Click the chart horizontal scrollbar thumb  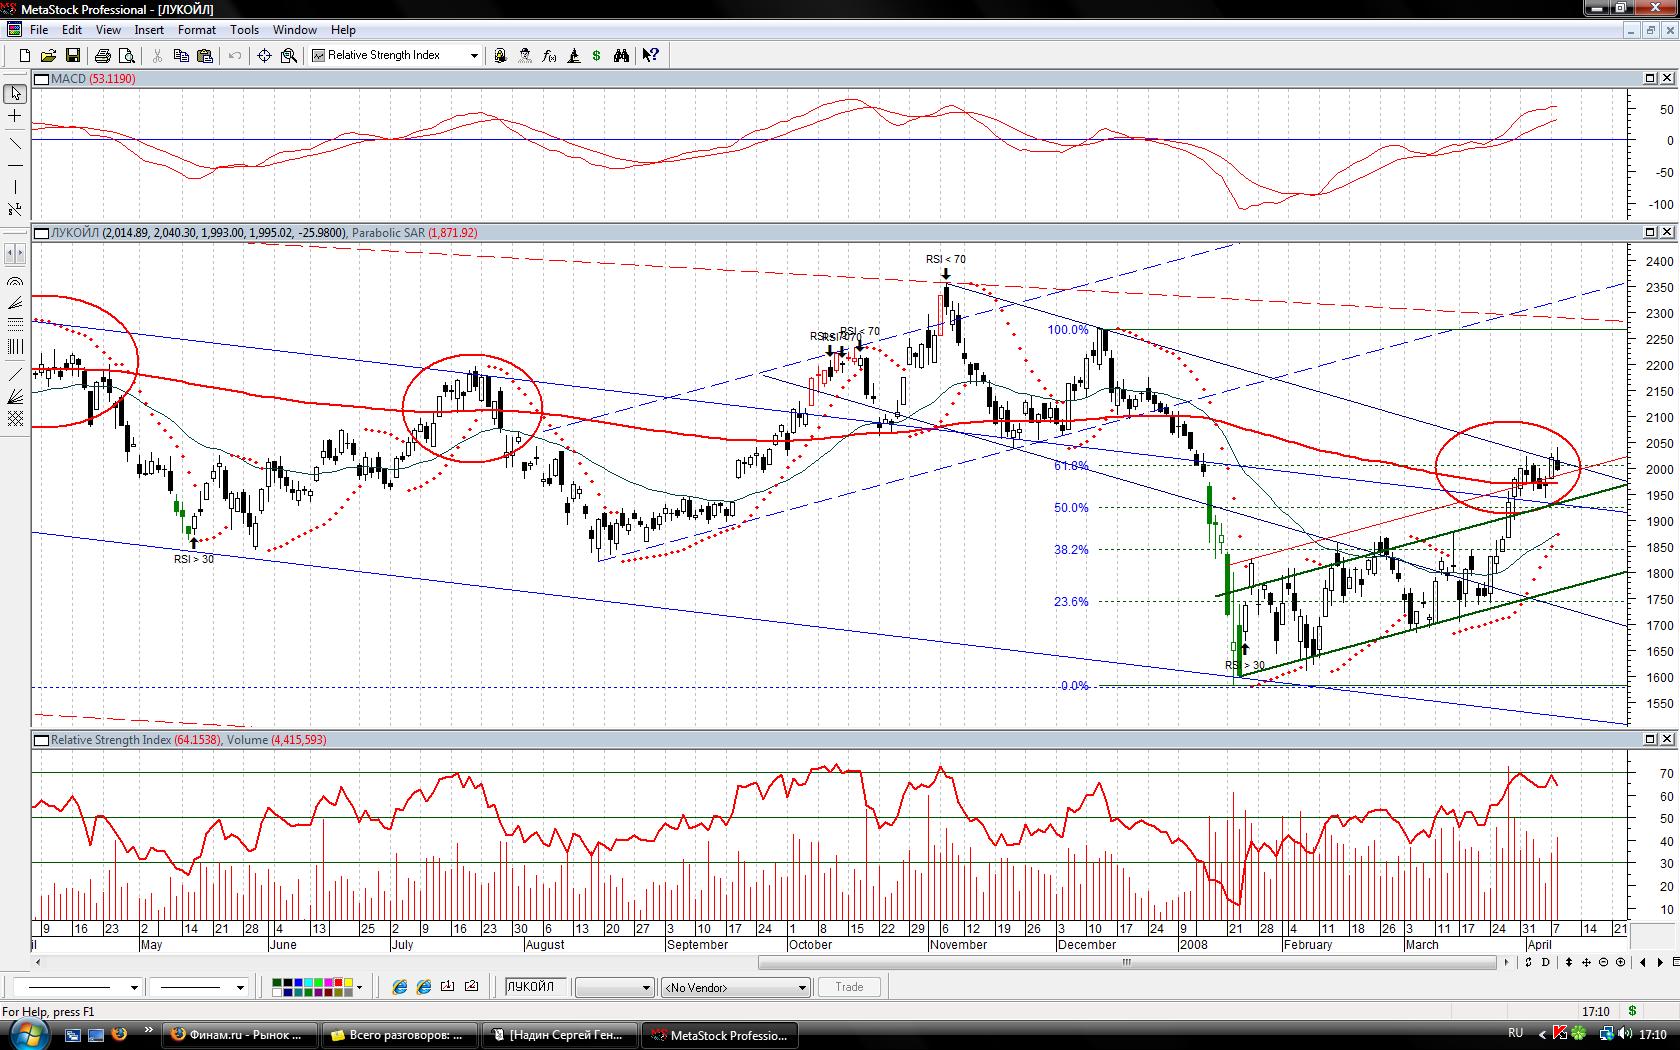point(1128,963)
